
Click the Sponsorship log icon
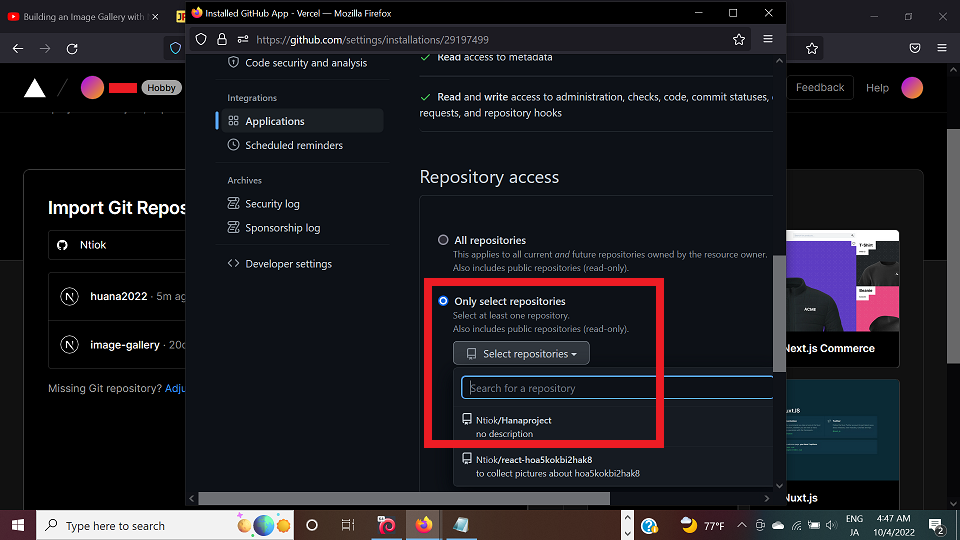(x=233, y=227)
